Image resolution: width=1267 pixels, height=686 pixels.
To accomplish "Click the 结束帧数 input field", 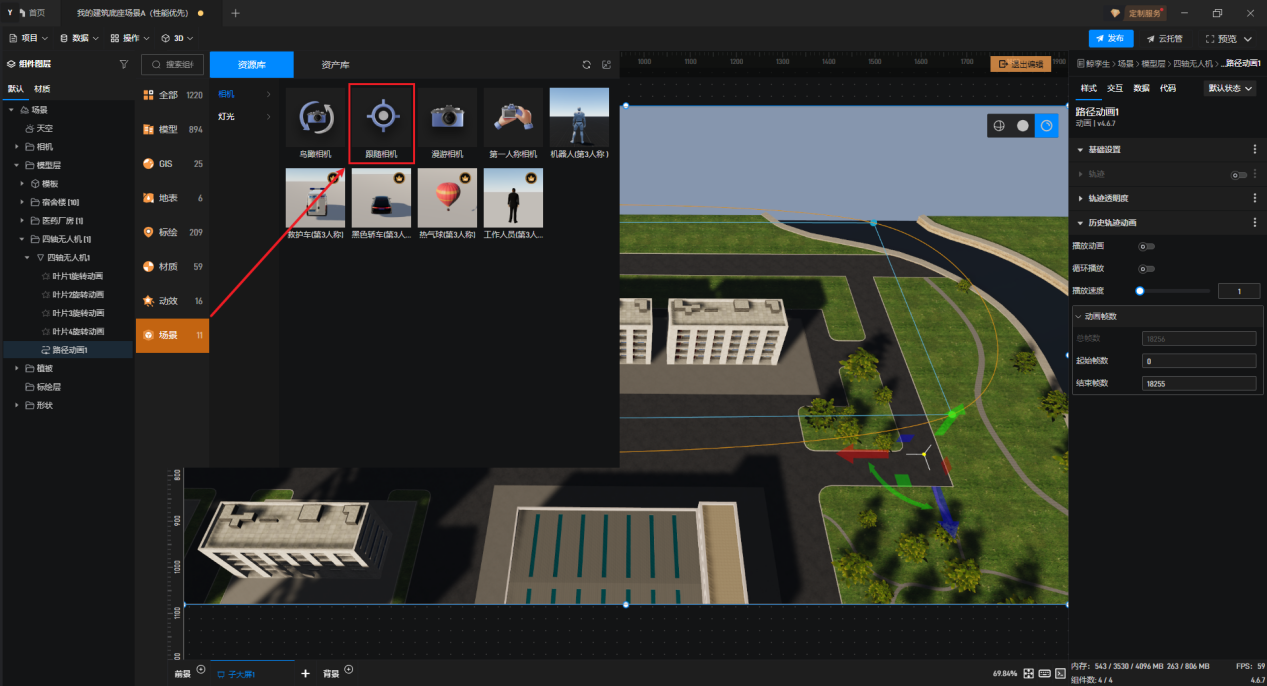I will click(x=1198, y=383).
